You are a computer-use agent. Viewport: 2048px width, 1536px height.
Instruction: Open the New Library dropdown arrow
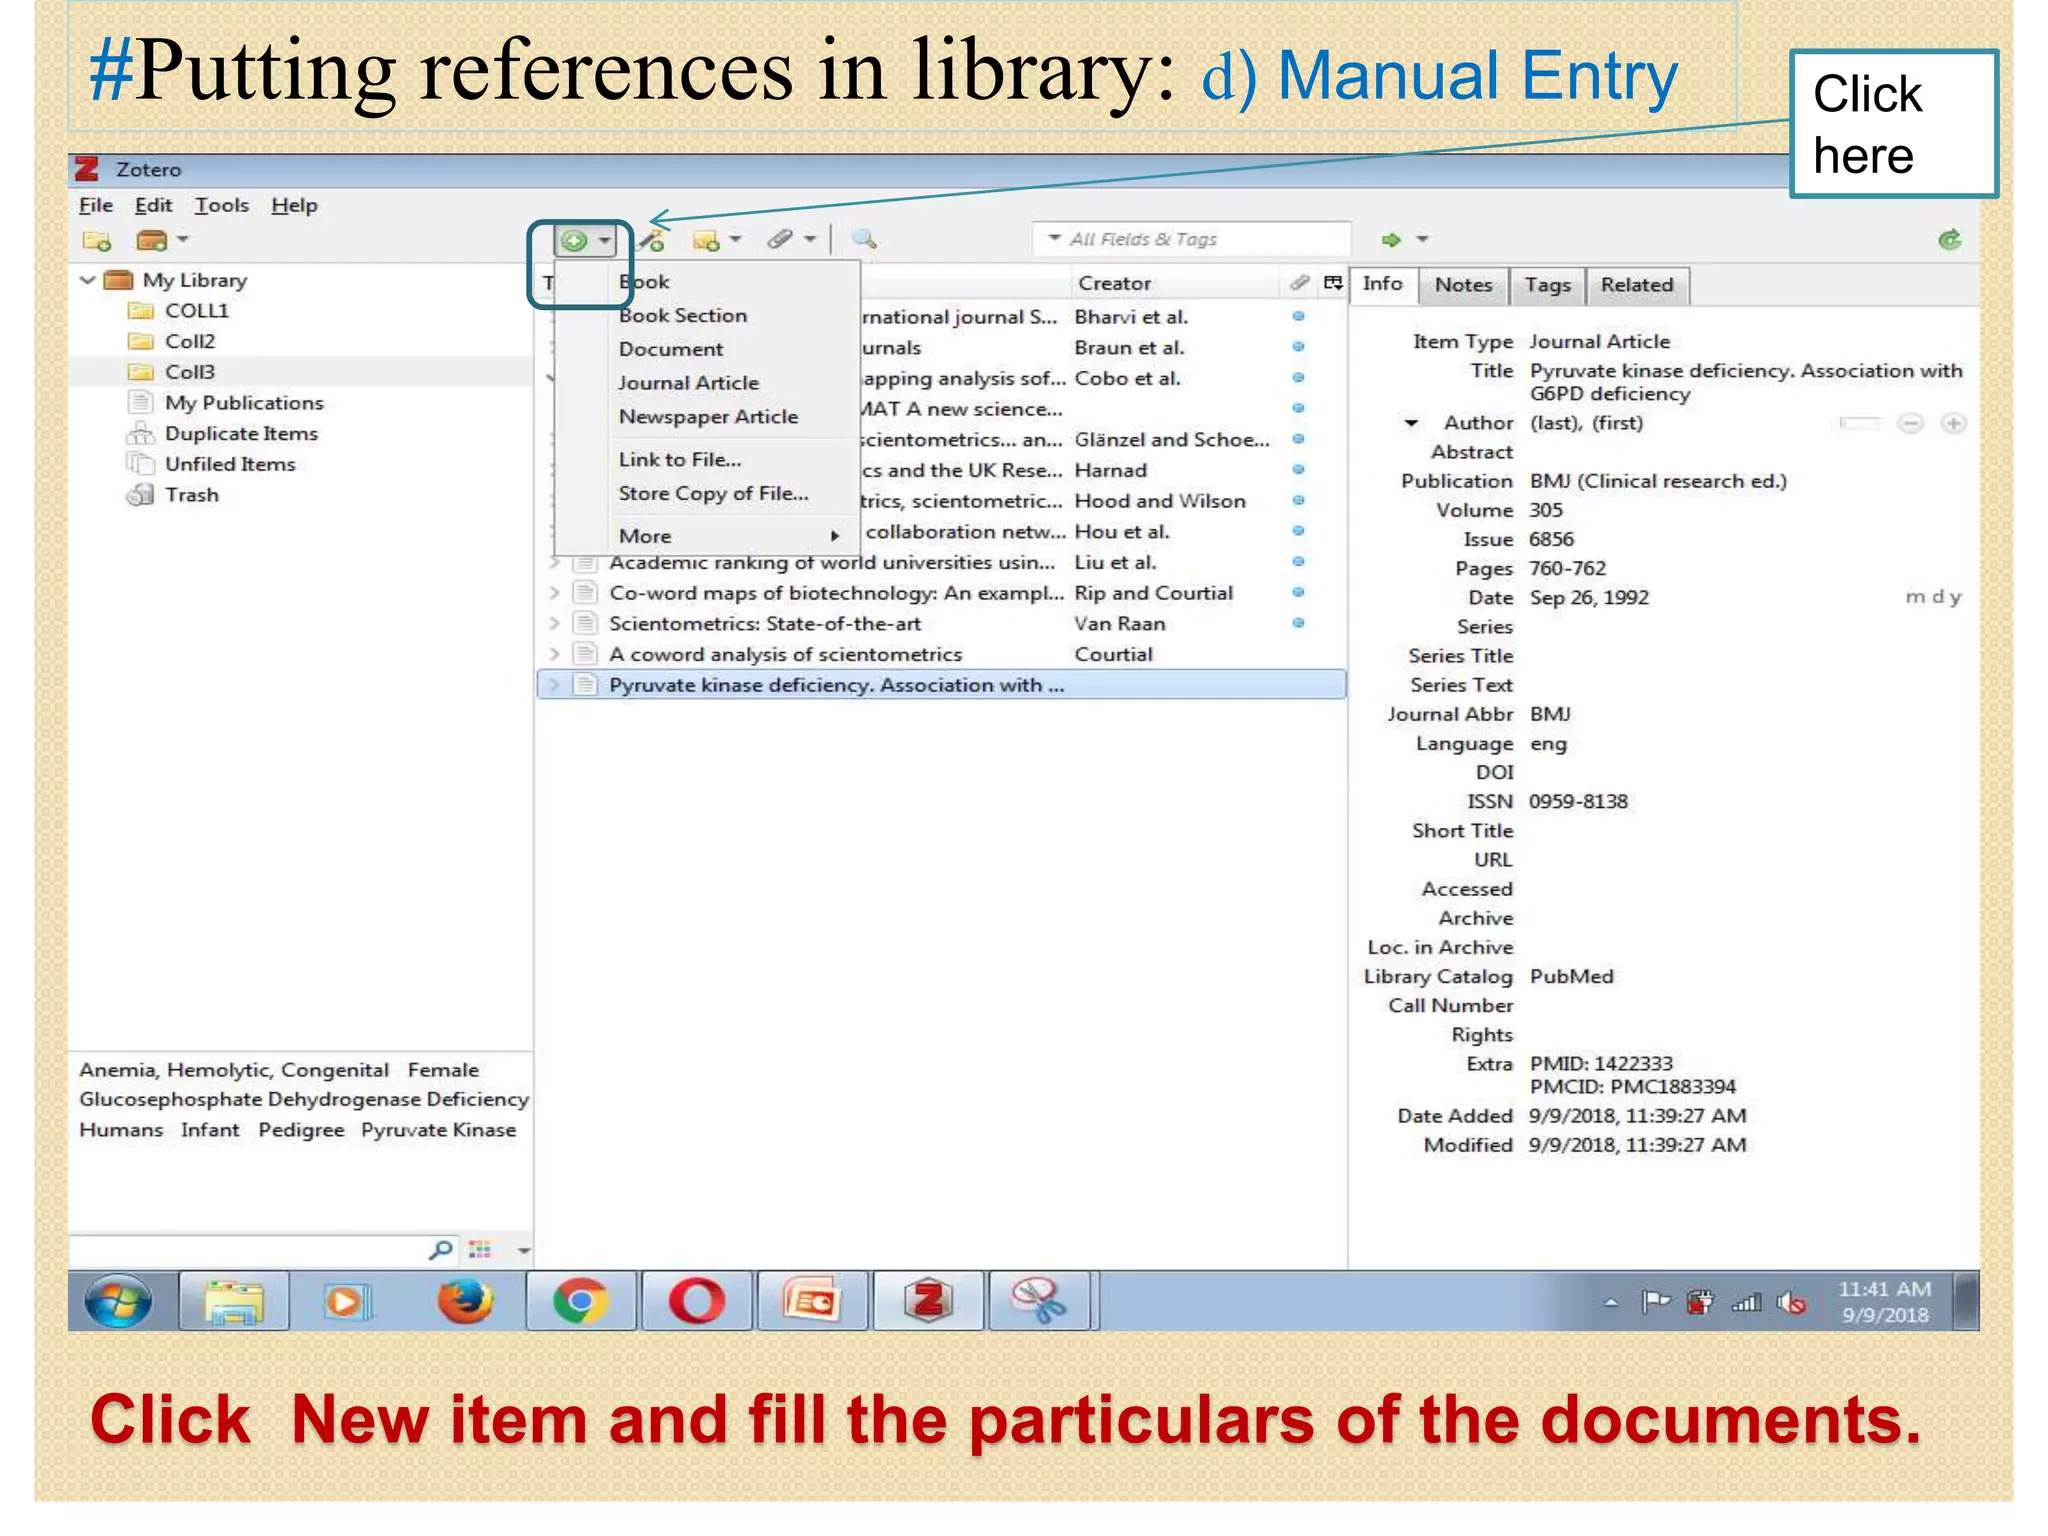tap(182, 240)
